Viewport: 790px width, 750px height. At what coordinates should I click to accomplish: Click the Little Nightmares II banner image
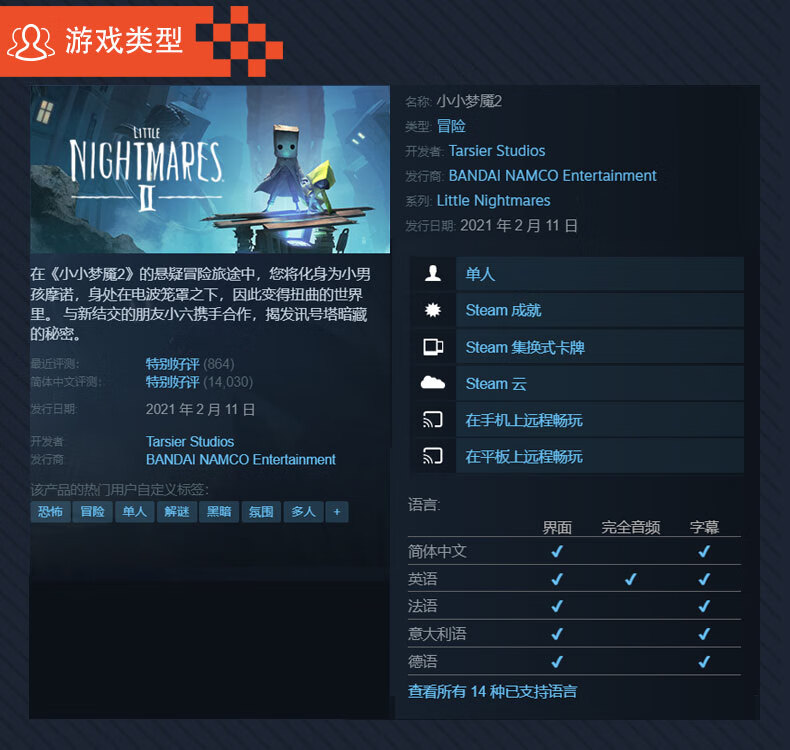(x=210, y=169)
